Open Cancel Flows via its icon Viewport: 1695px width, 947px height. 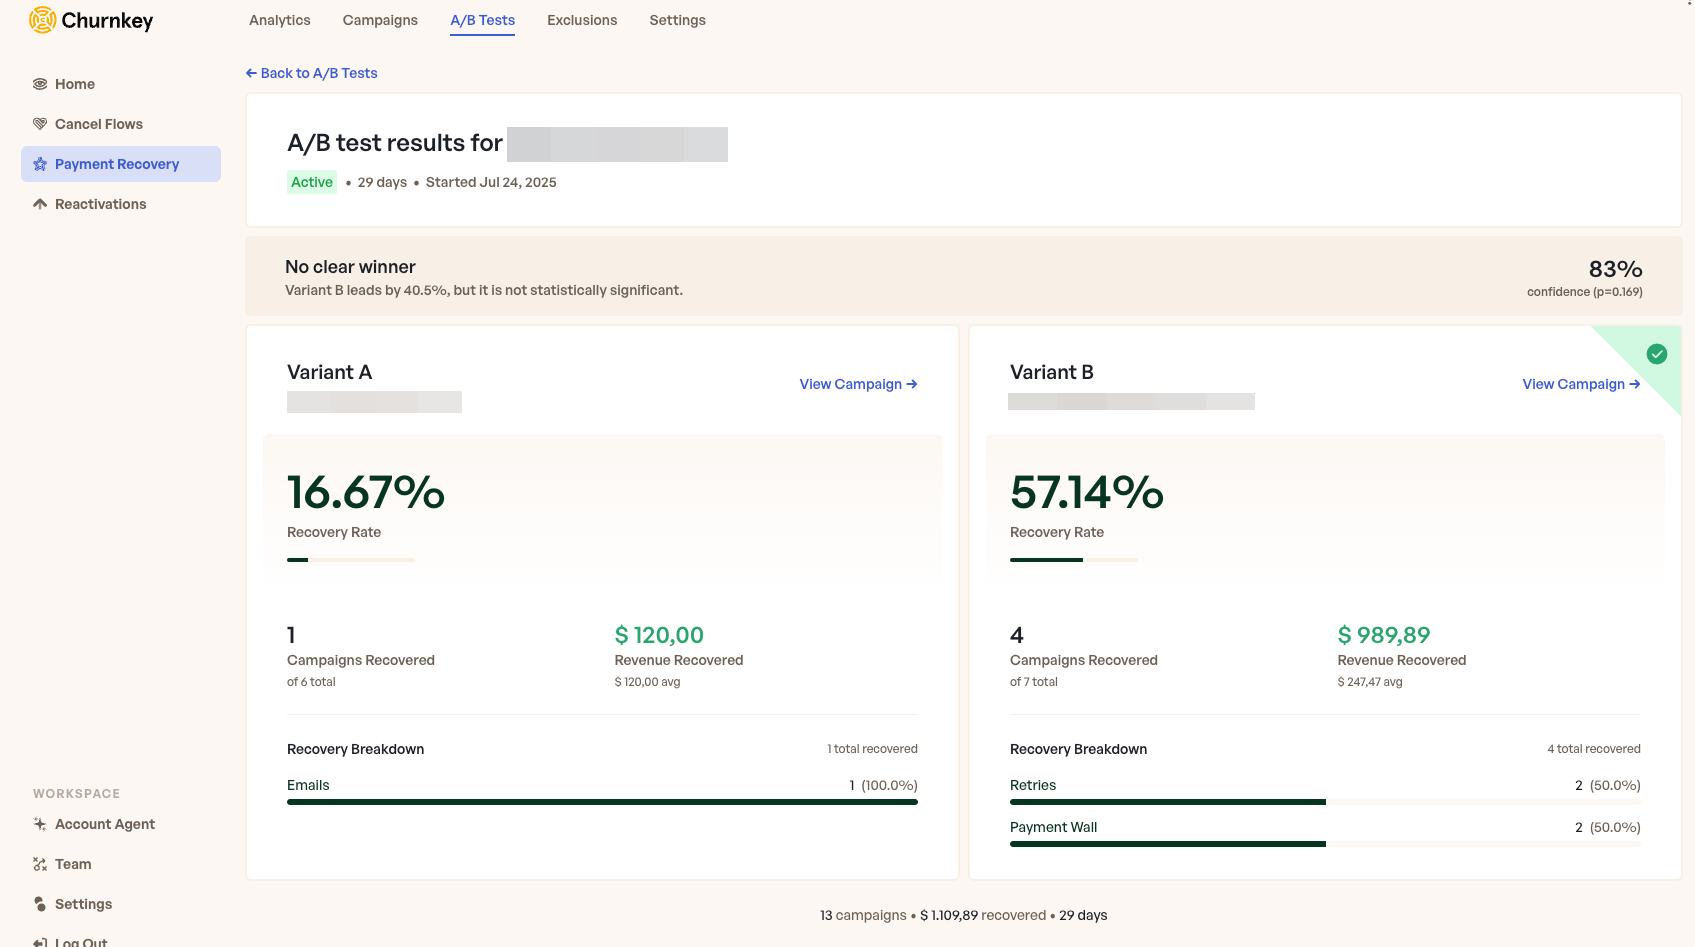pos(40,124)
